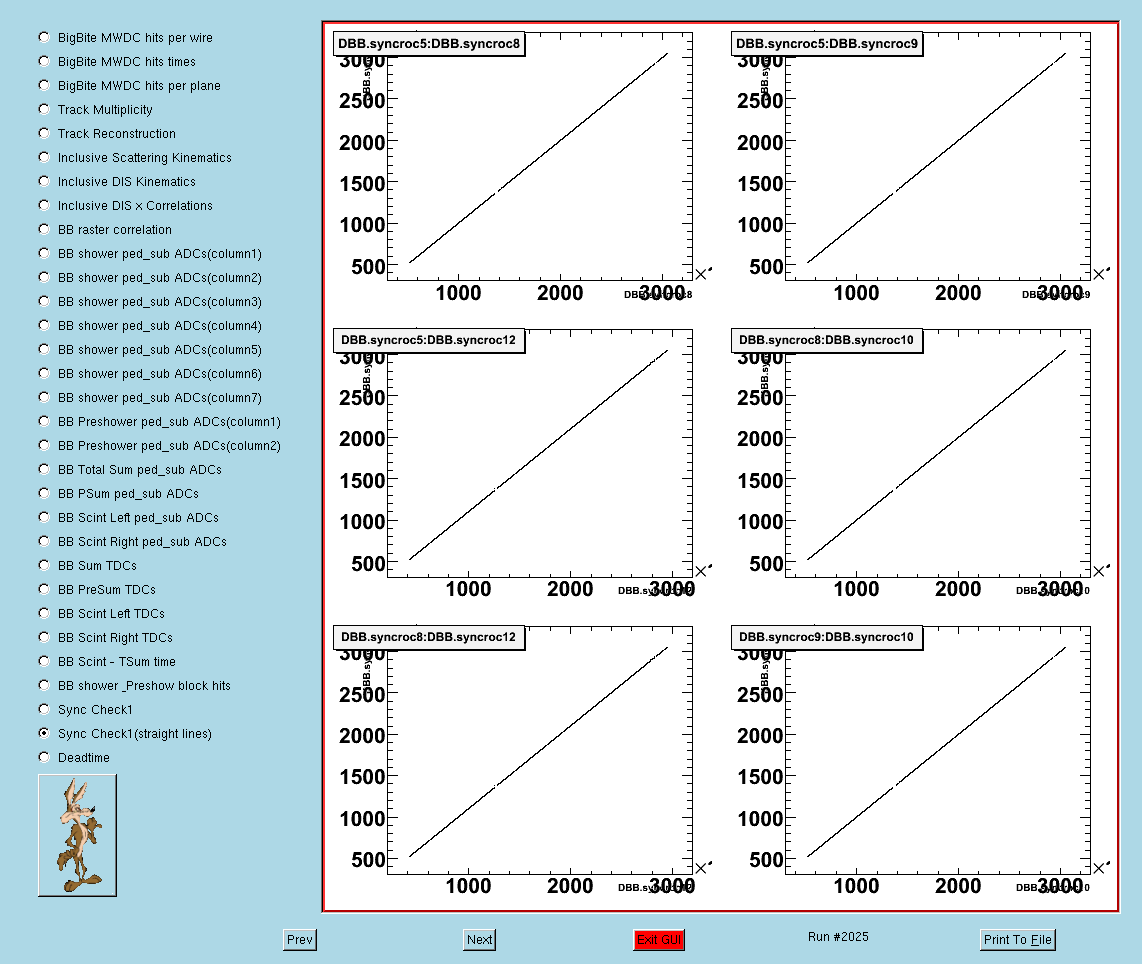Pick BB Scint Right ped_sub ADCs
This screenshot has width=1142, height=964.
click(x=44, y=542)
